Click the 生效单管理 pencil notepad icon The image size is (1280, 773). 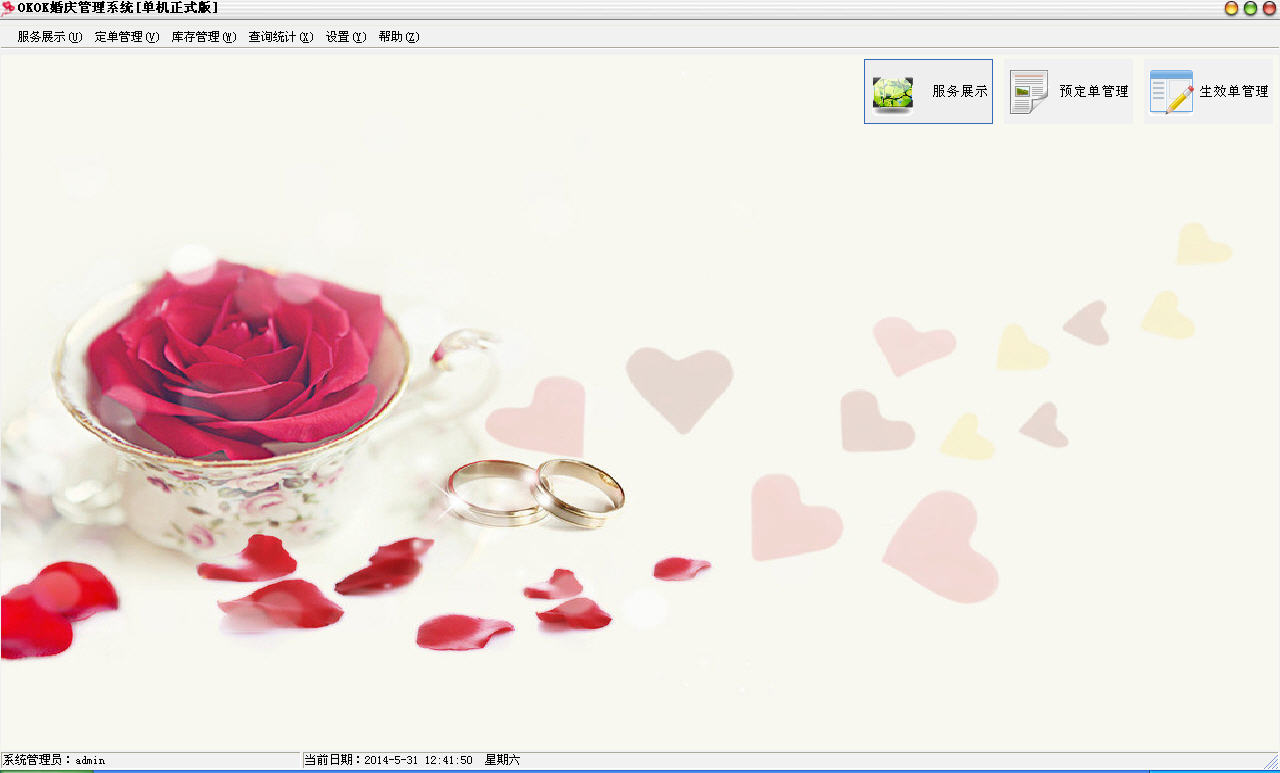point(1171,92)
